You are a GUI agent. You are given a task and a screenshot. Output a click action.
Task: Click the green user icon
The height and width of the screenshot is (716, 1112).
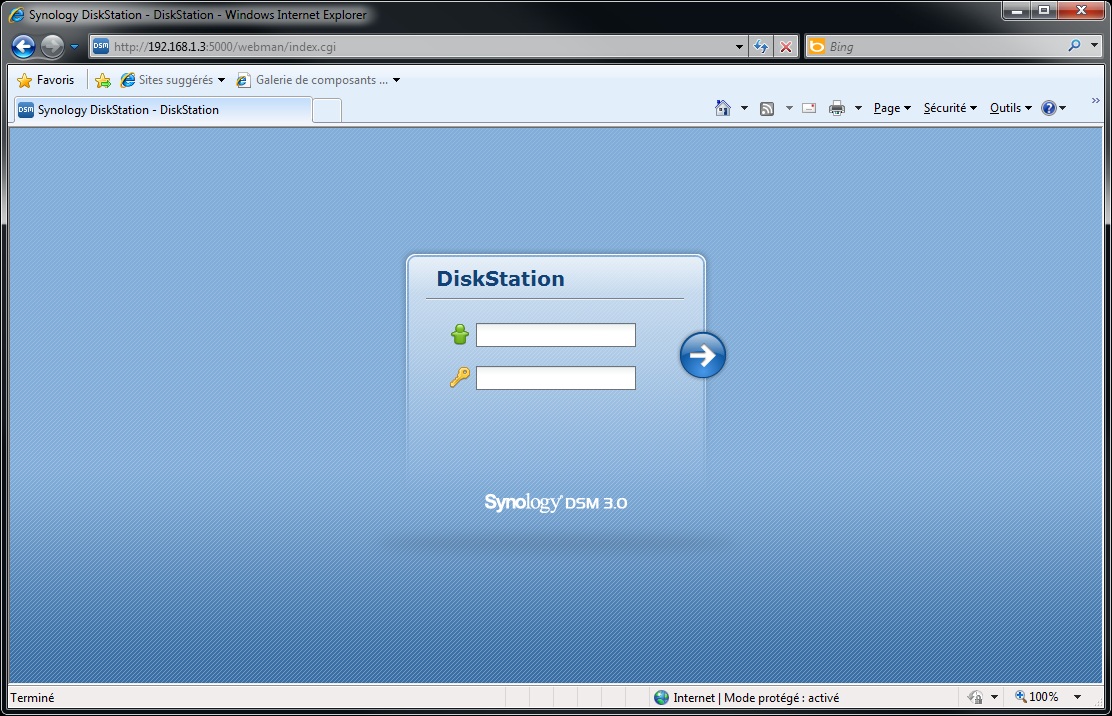460,335
